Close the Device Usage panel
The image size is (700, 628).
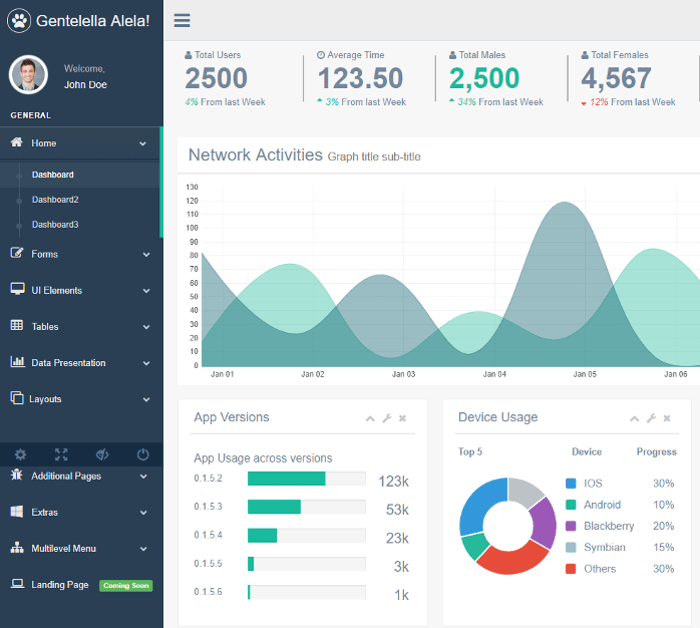point(666,418)
